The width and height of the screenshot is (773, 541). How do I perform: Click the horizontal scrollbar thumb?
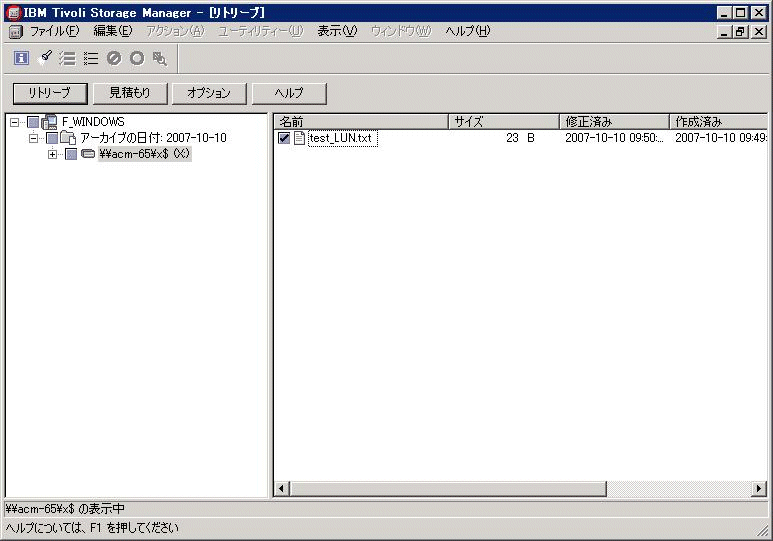[448, 489]
